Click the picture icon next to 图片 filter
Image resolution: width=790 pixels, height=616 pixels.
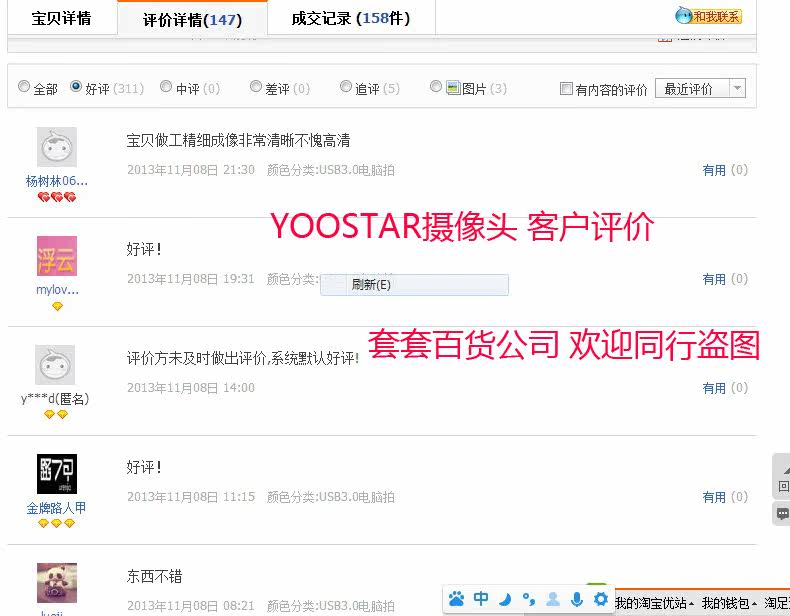point(453,88)
